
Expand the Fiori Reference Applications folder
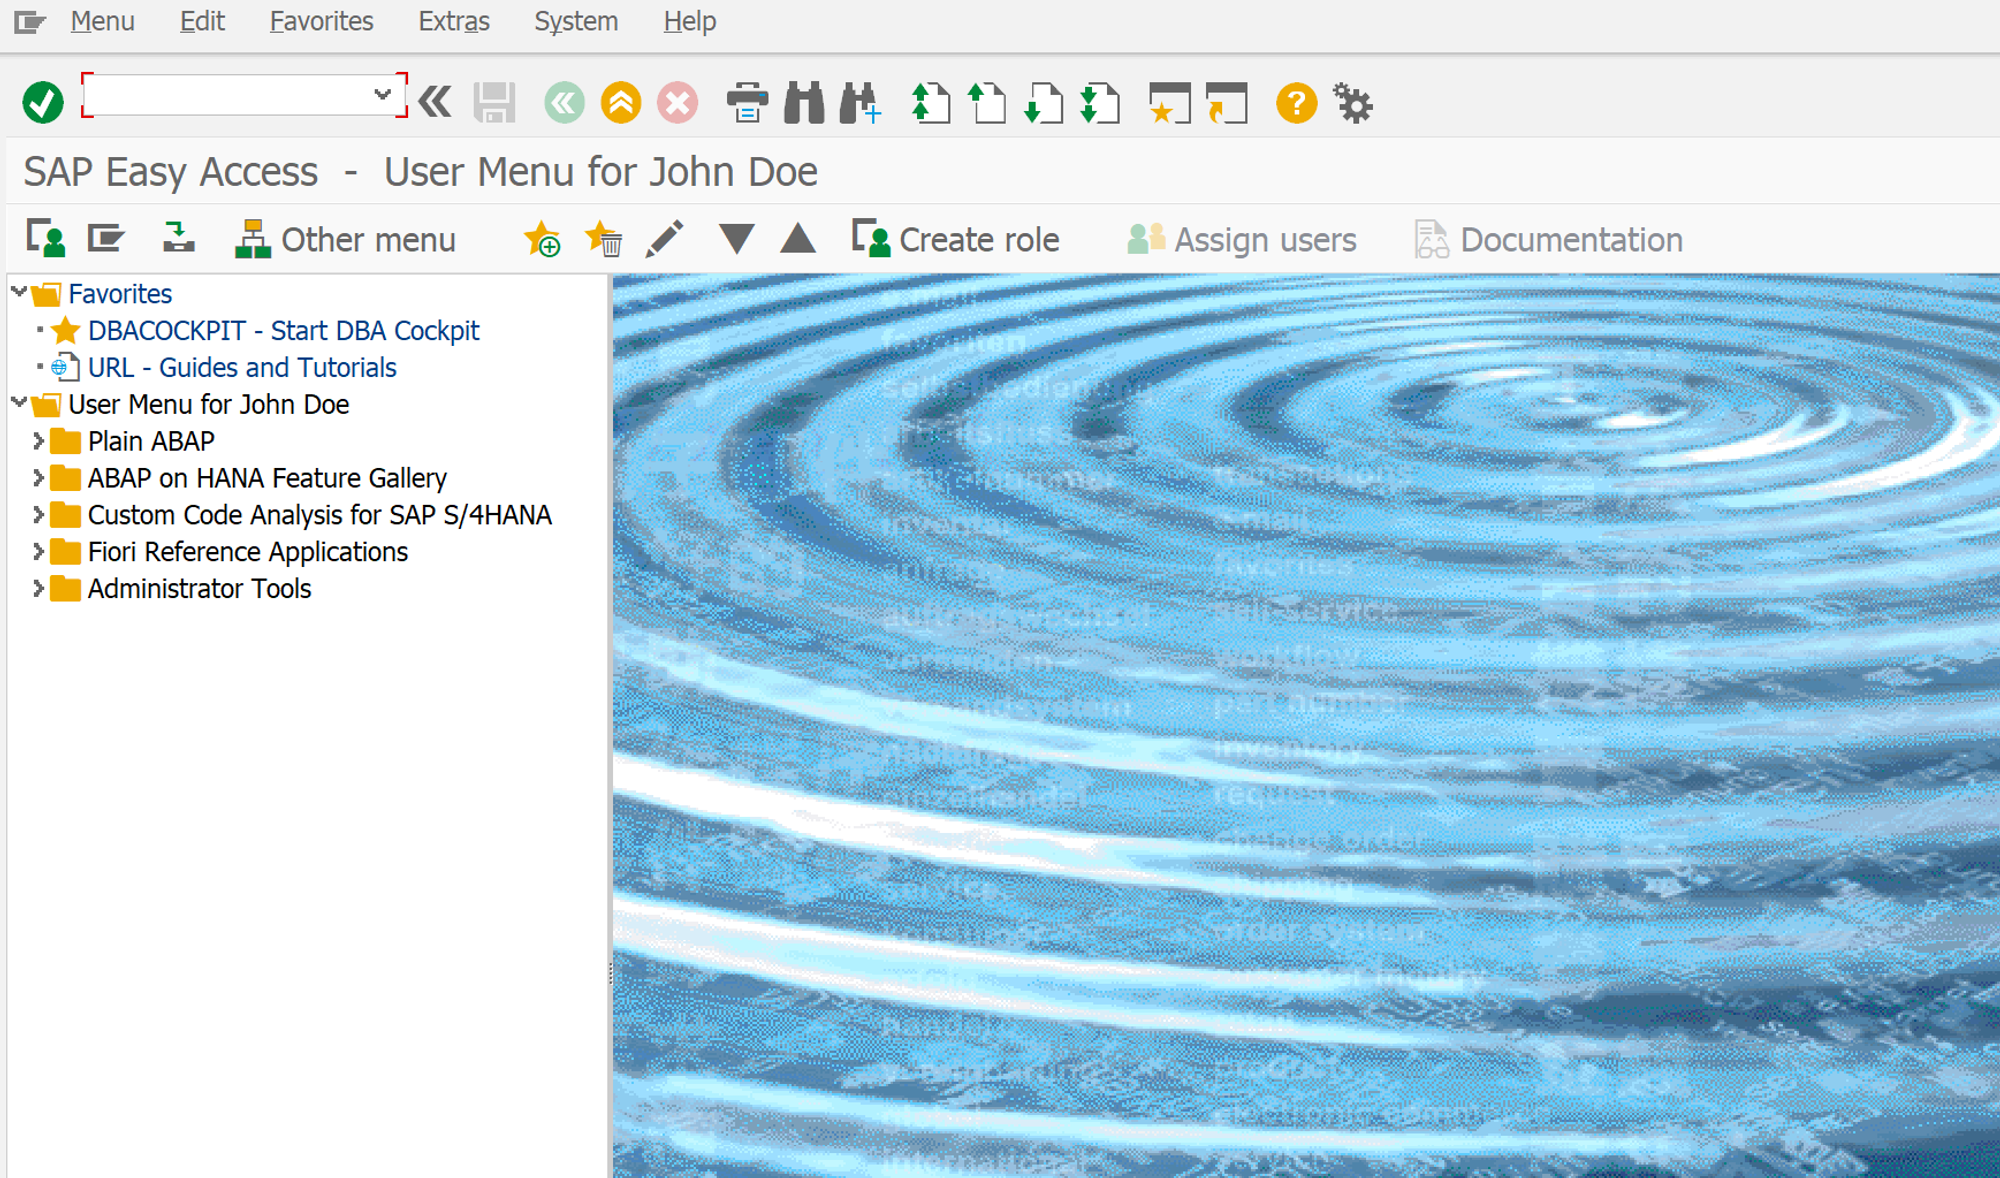[38, 551]
